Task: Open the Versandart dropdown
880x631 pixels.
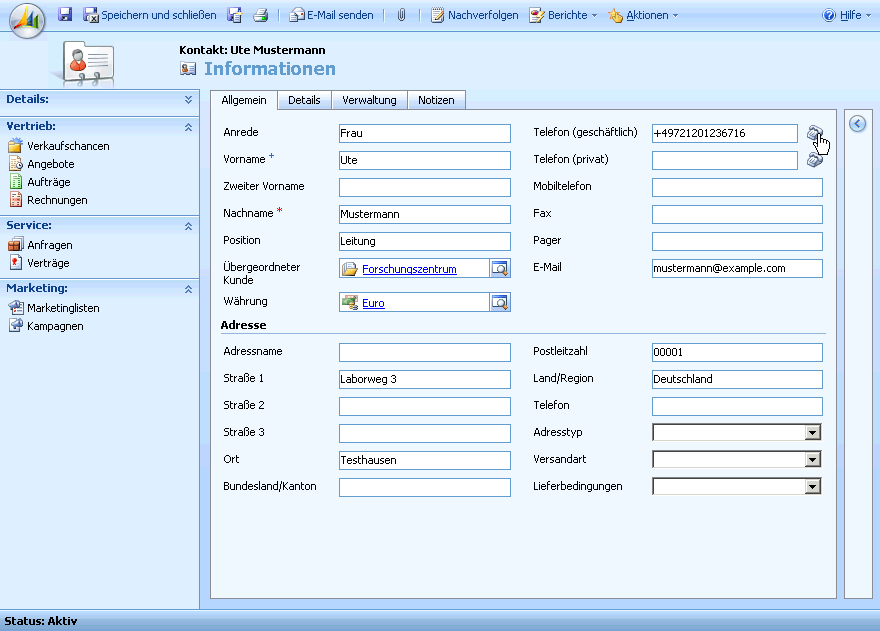Action: coord(812,459)
